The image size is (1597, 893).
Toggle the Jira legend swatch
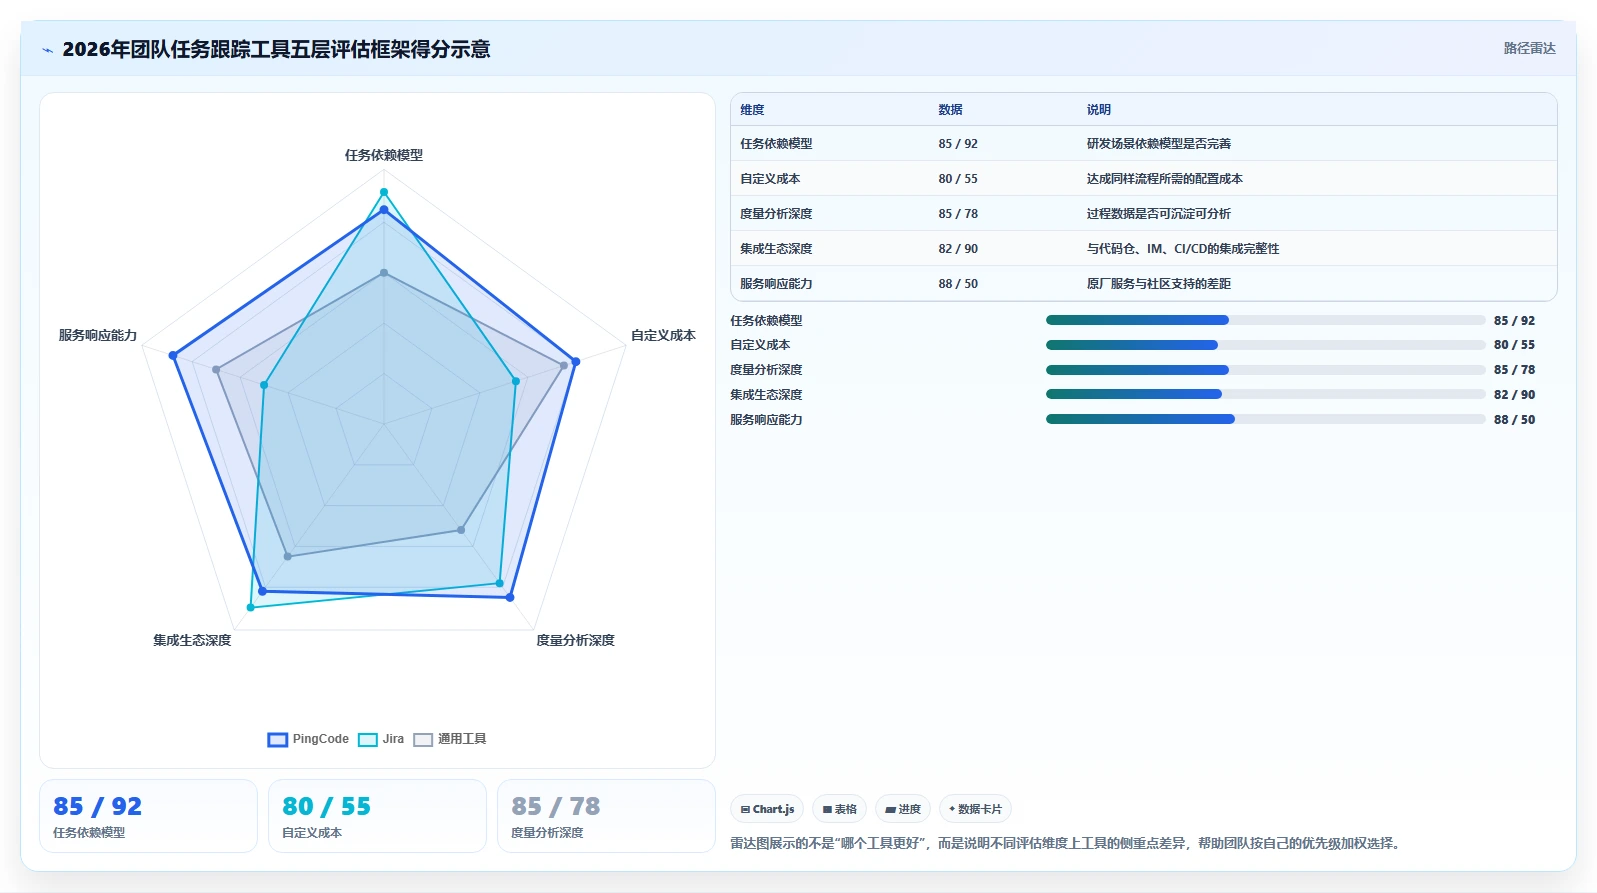(x=368, y=740)
